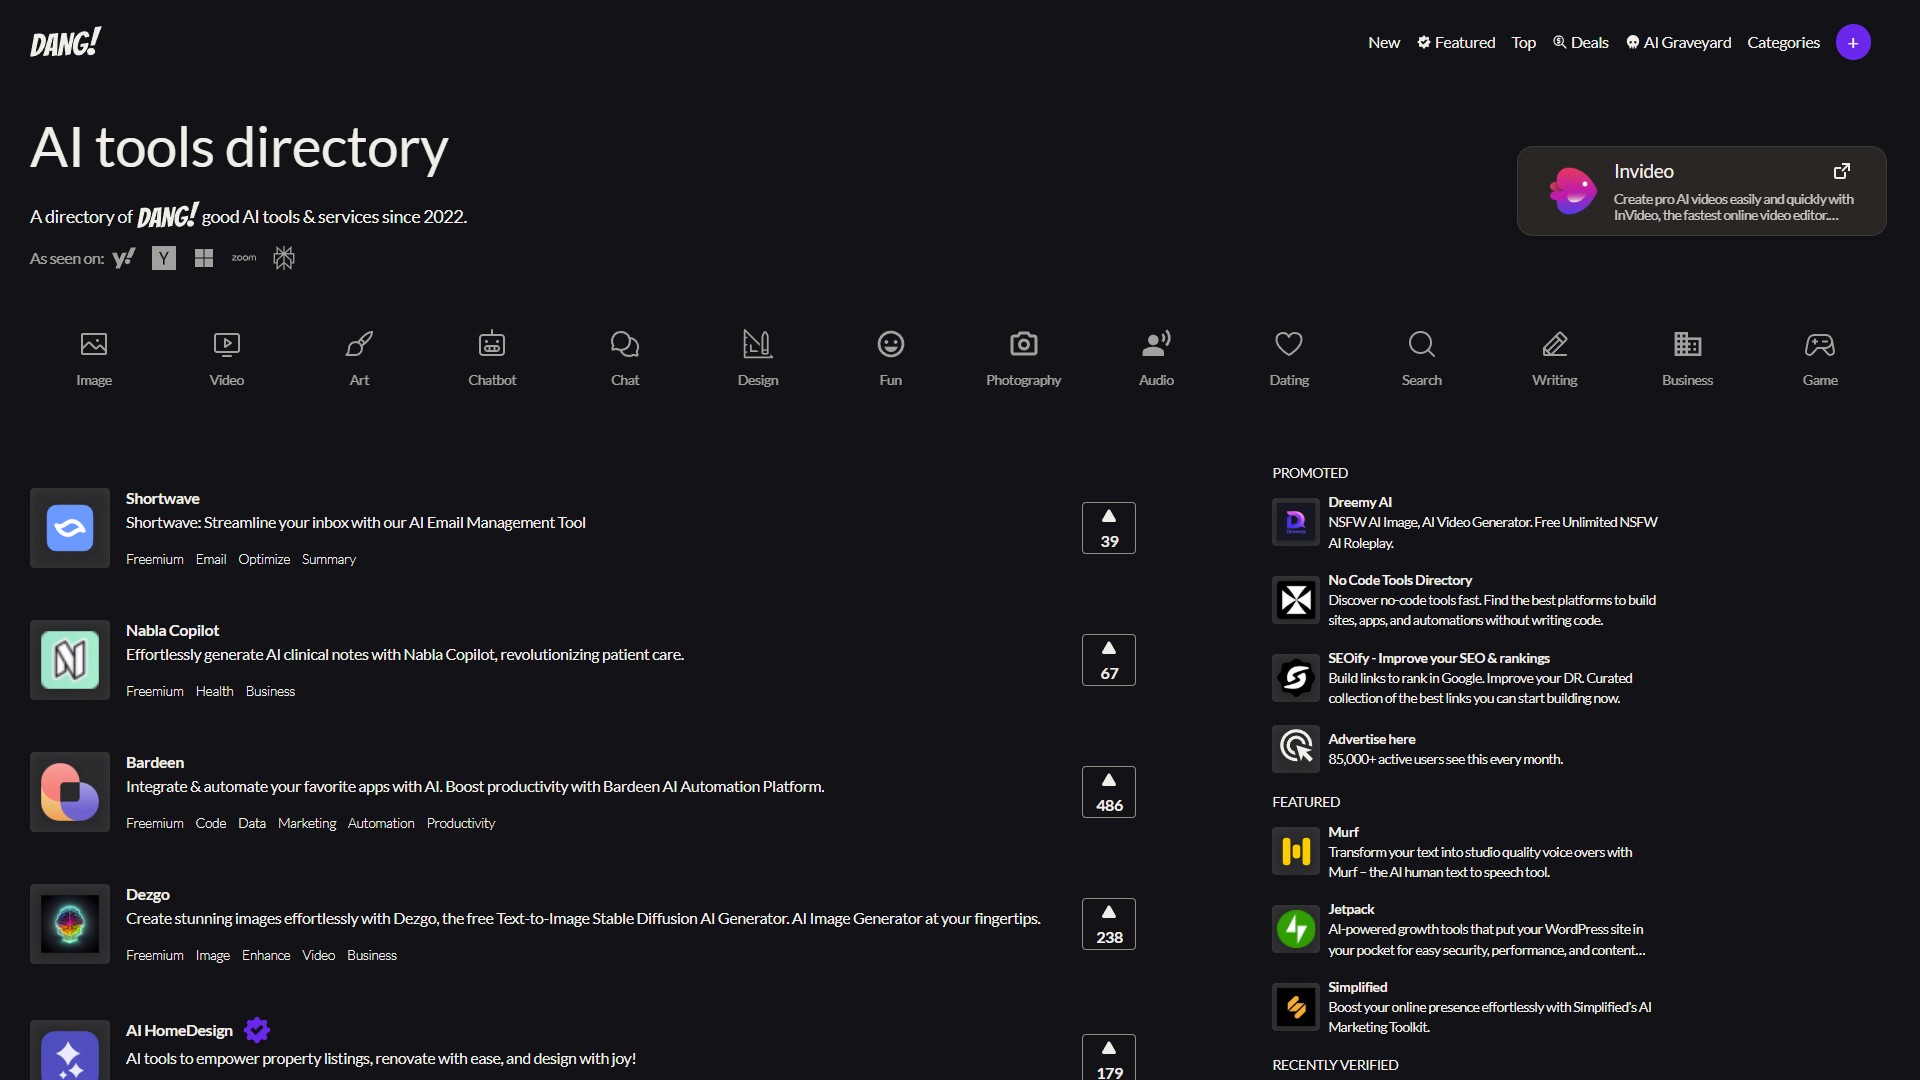1920x1080 pixels.
Task: Upvote AI HomeDesign with 179 votes
Action: pyautogui.click(x=1109, y=1058)
